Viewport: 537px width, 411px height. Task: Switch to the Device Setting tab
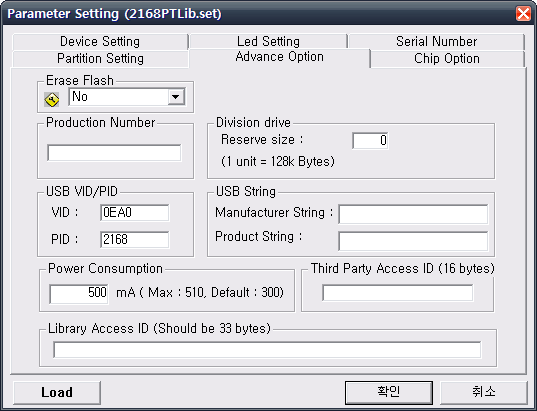pos(100,42)
